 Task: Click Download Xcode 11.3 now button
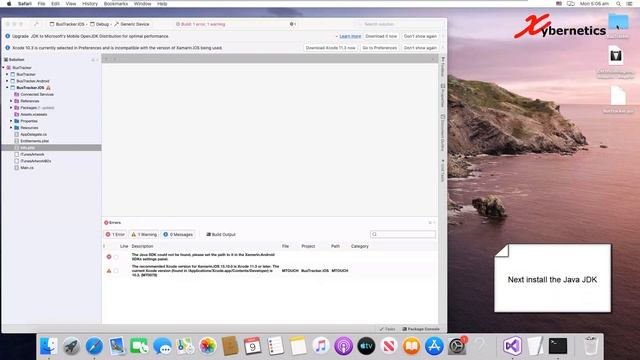(x=330, y=48)
